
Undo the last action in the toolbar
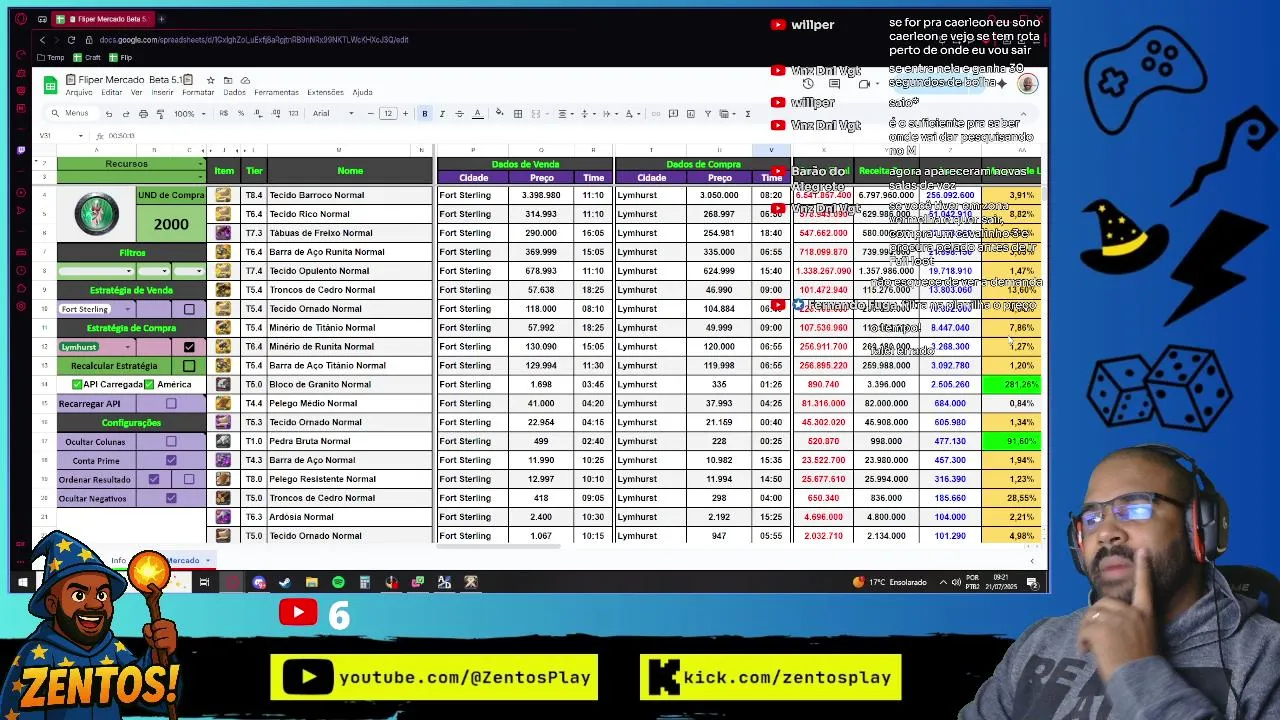pyautogui.click(x=109, y=114)
